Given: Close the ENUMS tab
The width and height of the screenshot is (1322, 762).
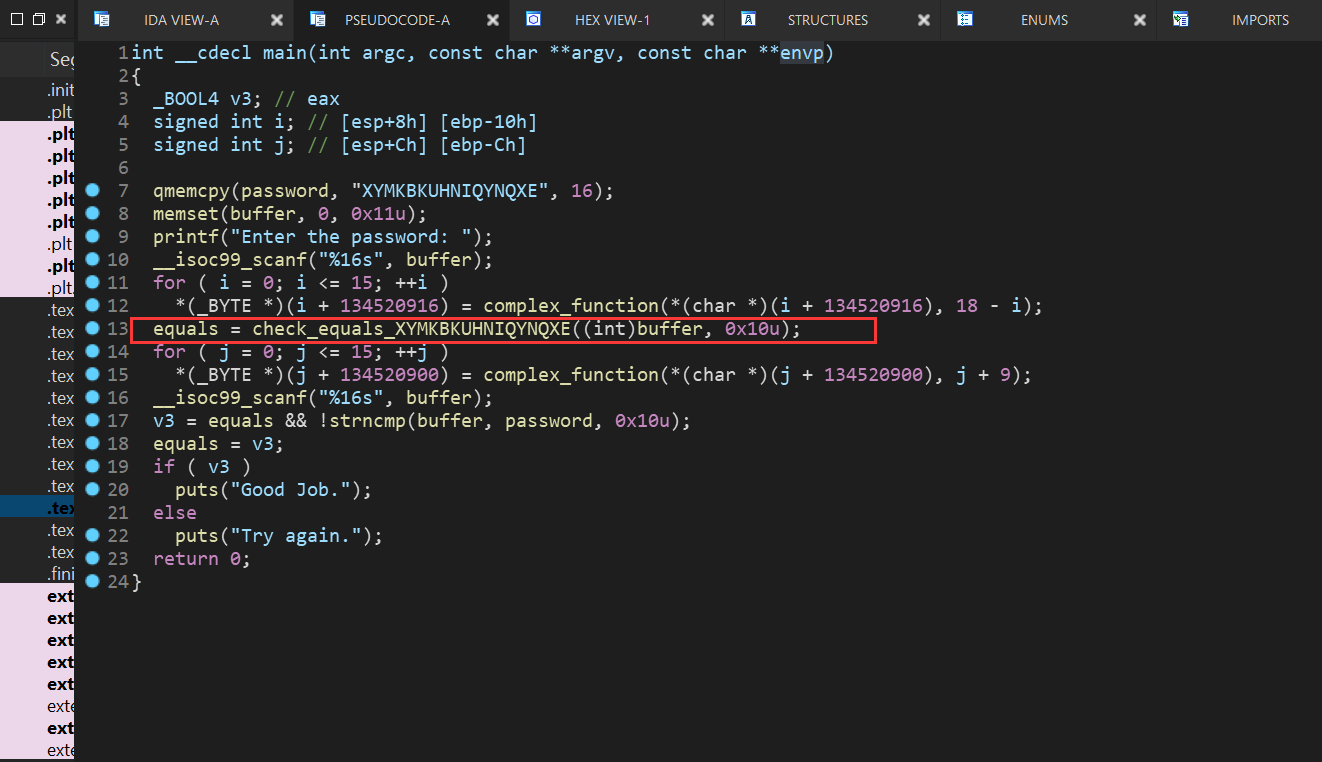Looking at the screenshot, I should tap(1140, 20).
